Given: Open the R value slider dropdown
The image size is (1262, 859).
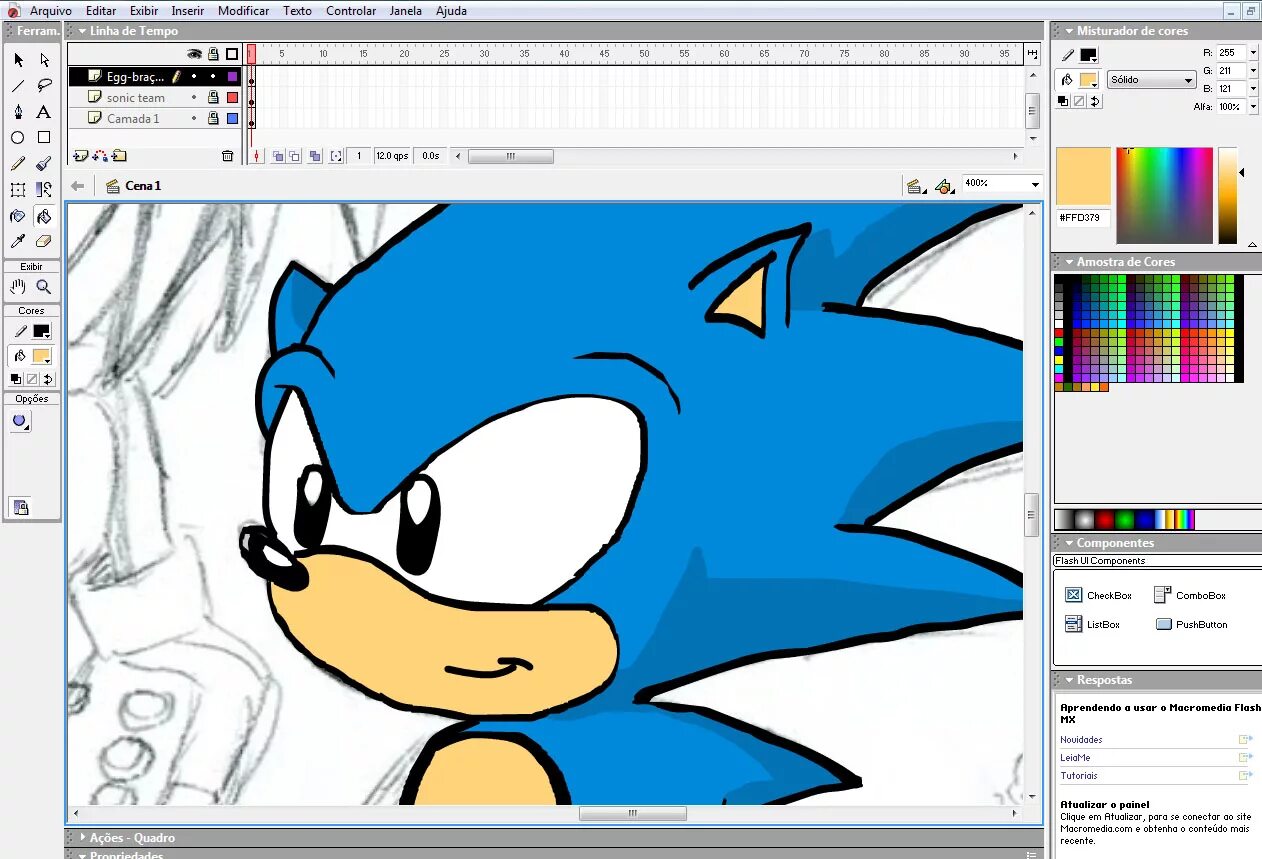Looking at the screenshot, I should click(1253, 53).
